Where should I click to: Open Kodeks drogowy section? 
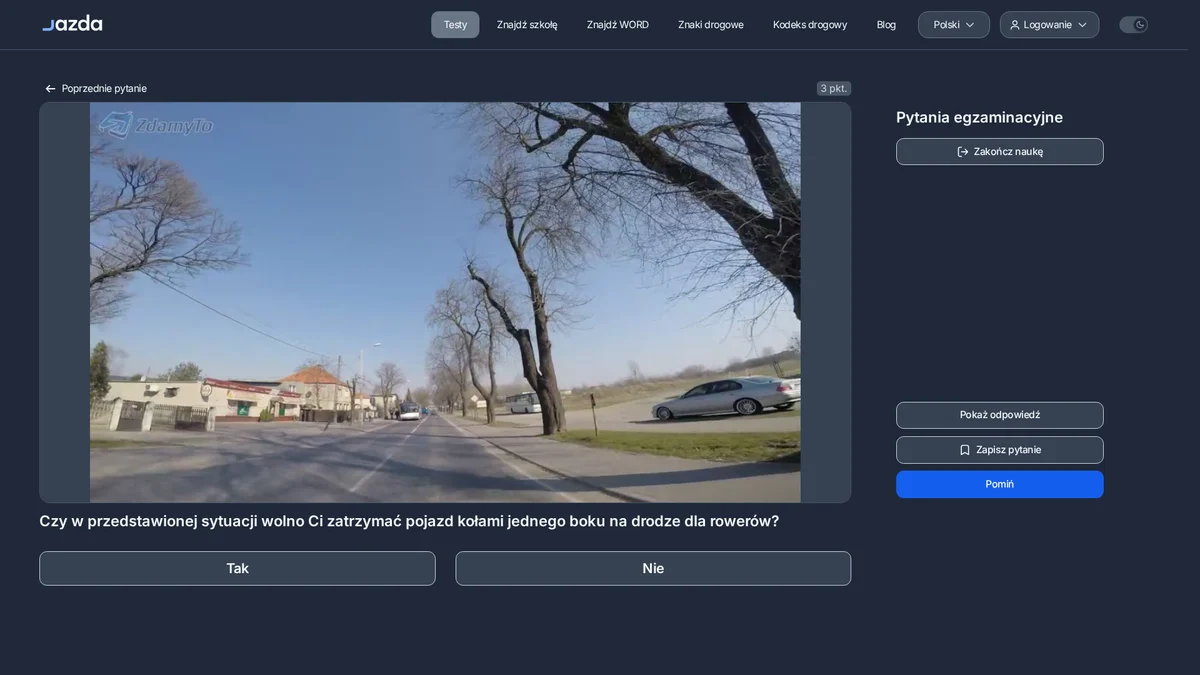point(810,25)
